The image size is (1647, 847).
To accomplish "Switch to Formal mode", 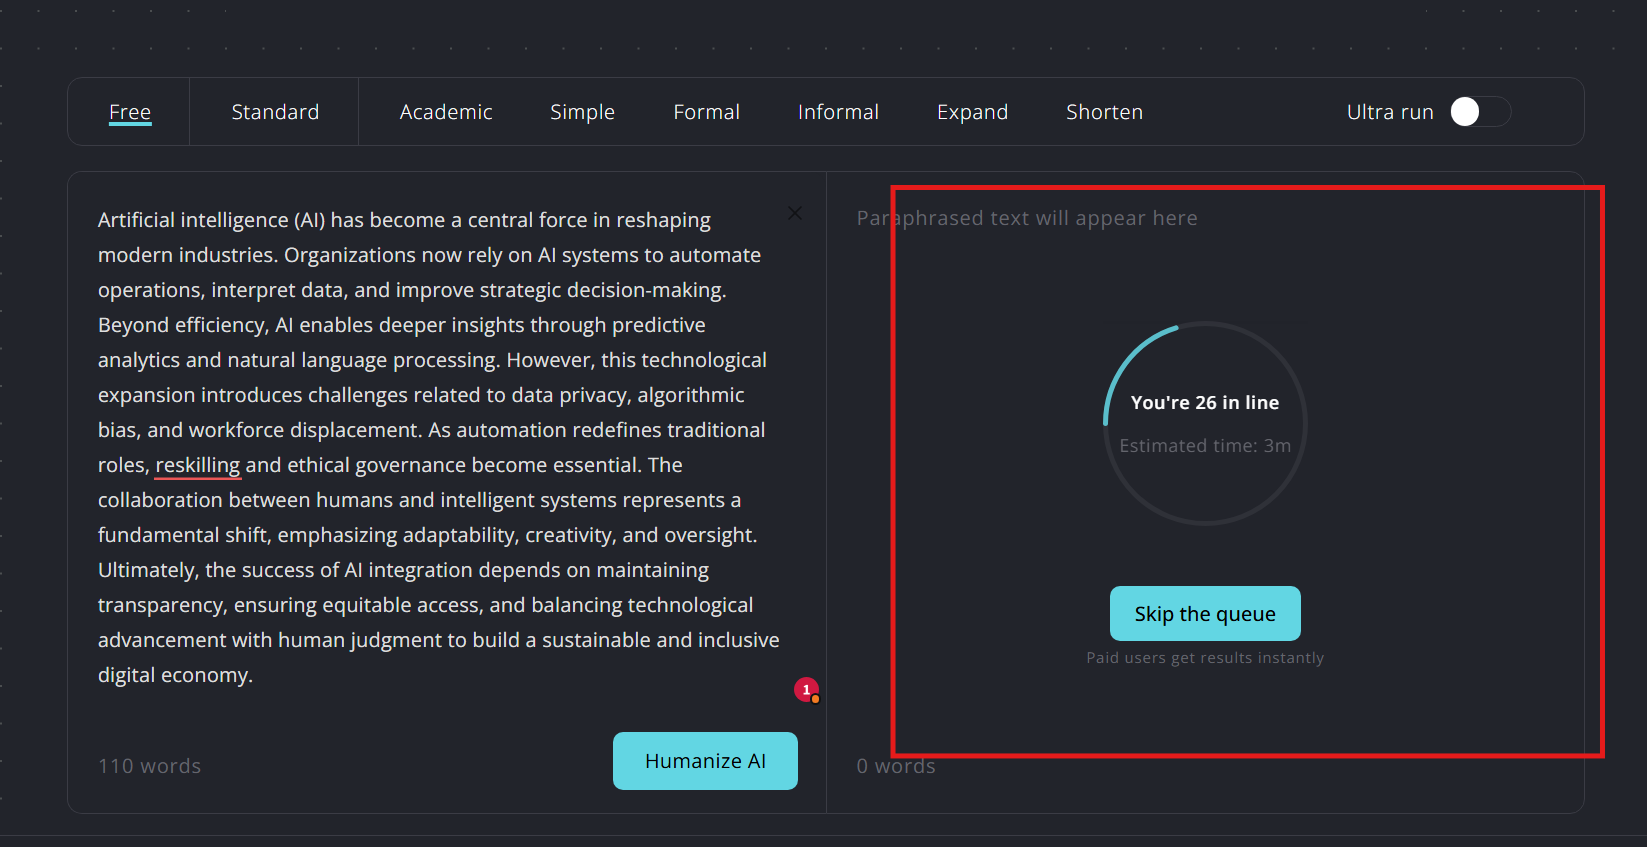I will (706, 112).
